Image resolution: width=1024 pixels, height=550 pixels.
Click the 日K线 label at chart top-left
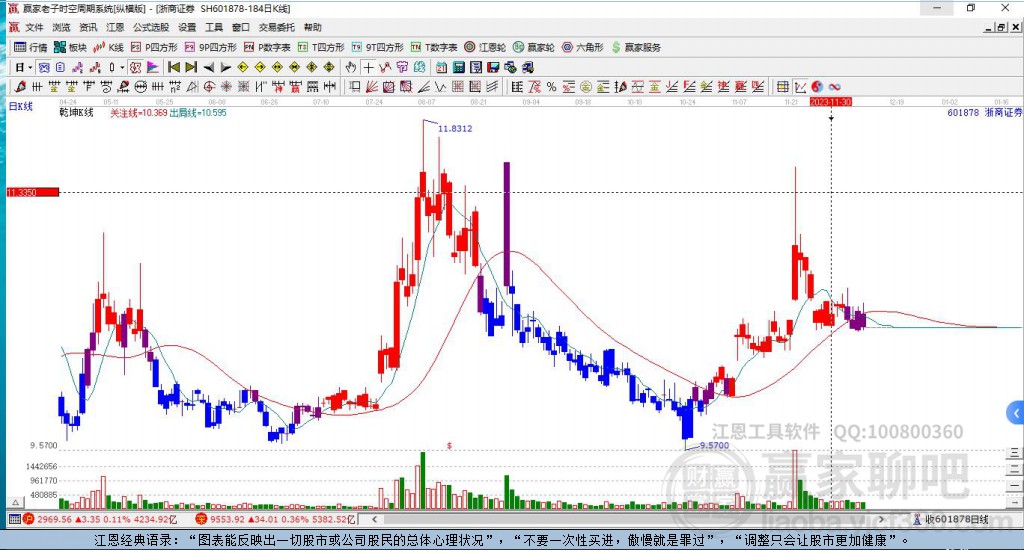(x=20, y=106)
